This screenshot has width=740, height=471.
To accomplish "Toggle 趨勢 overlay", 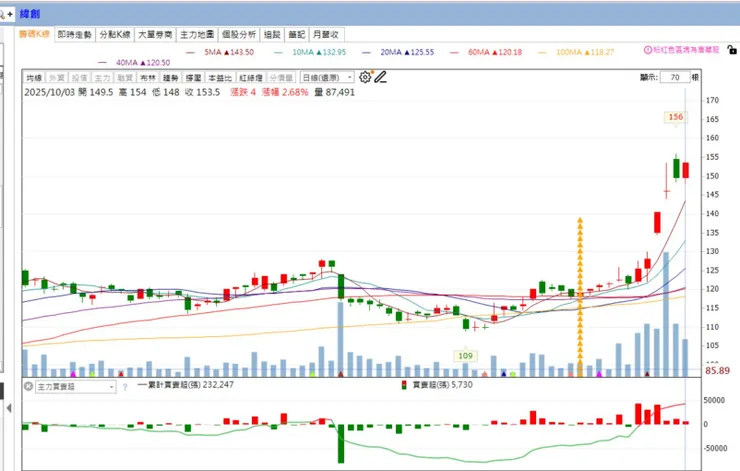I will tap(170, 77).
